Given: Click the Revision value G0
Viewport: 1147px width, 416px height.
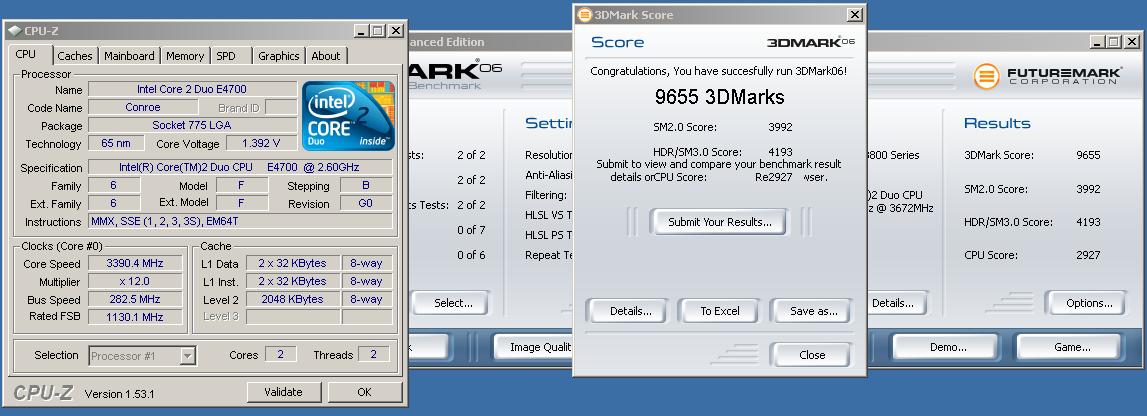Looking at the screenshot, I should point(366,204).
